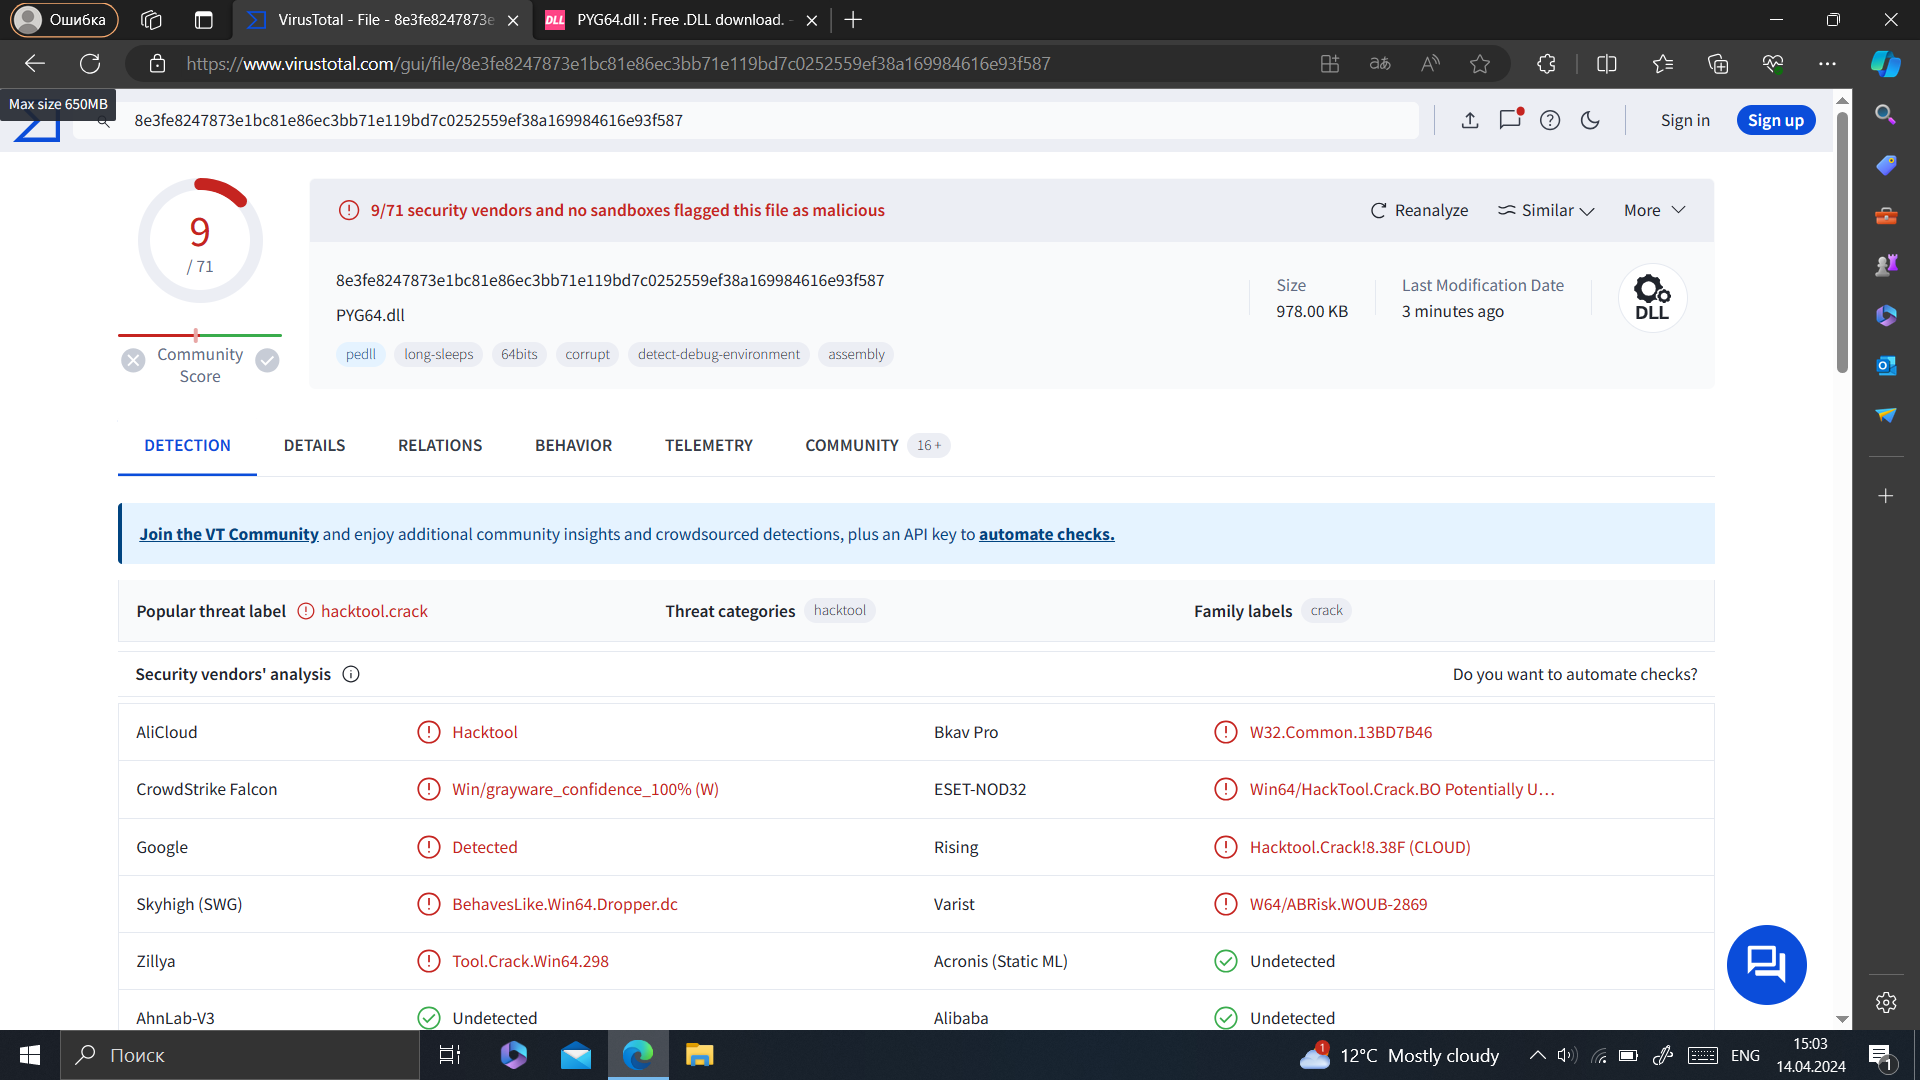Close the VirusTotal browser tab
This screenshot has width=1920, height=1080.
pos(513,20)
